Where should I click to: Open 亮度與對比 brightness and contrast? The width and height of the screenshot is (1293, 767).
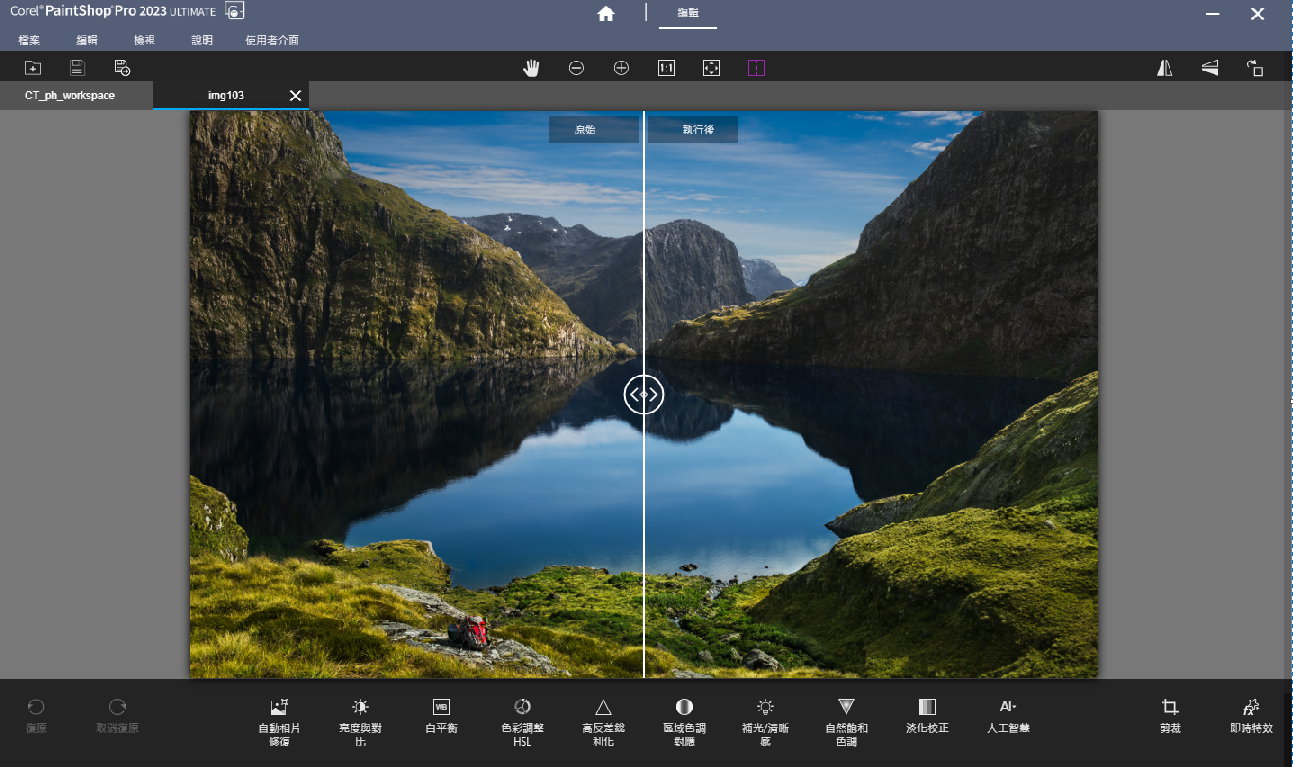coord(361,722)
